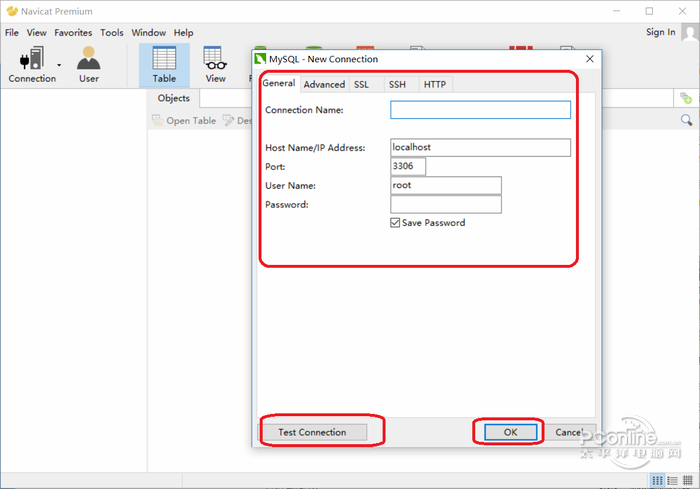Select the General tab in the dialog
Image resolution: width=700 pixels, height=489 pixels.
coord(279,83)
